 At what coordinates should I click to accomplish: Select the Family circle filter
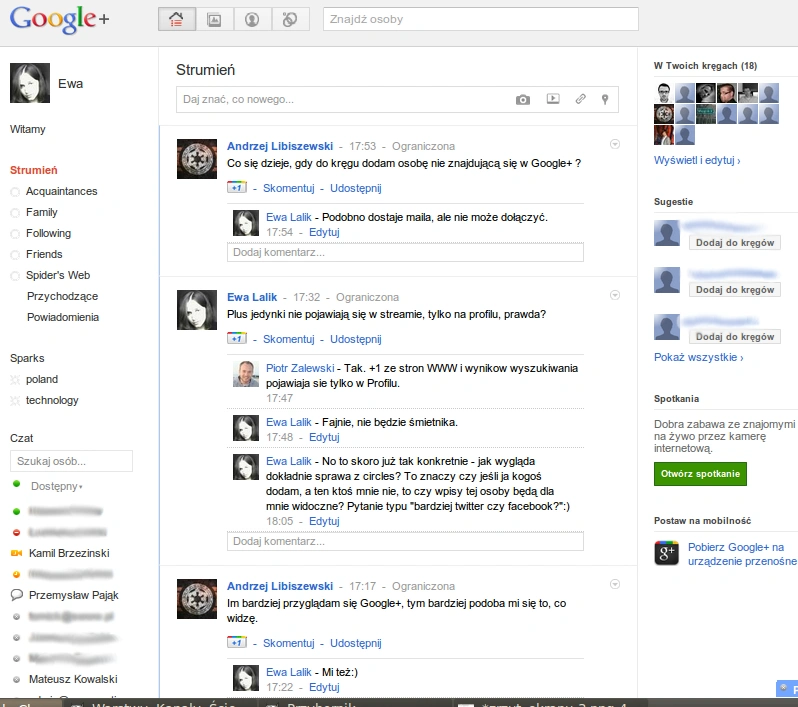point(42,212)
